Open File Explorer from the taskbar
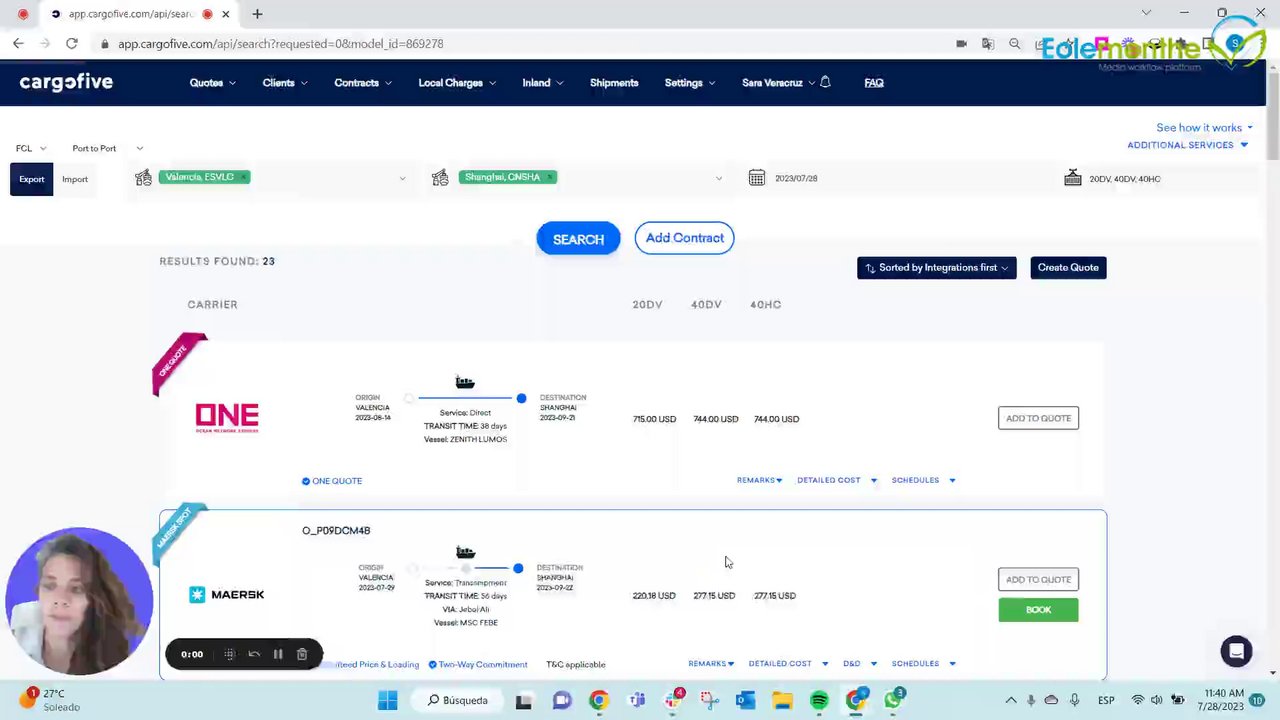 pyautogui.click(x=782, y=700)
